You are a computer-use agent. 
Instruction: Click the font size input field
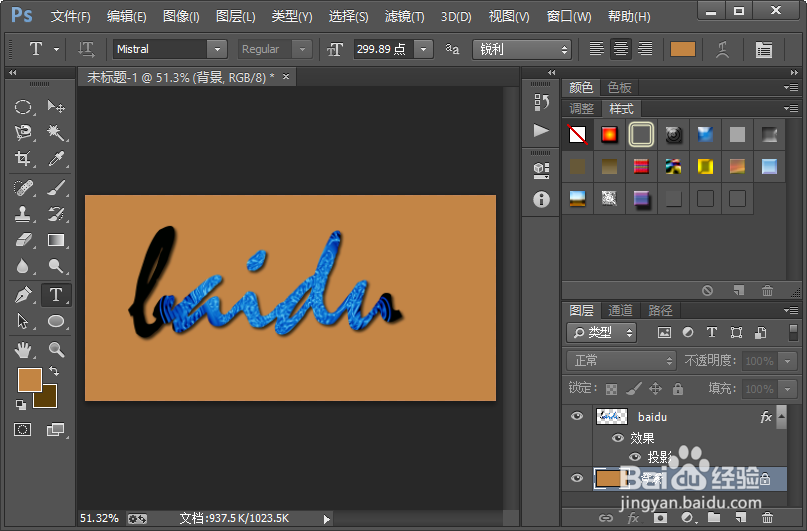tap(383, 49)
